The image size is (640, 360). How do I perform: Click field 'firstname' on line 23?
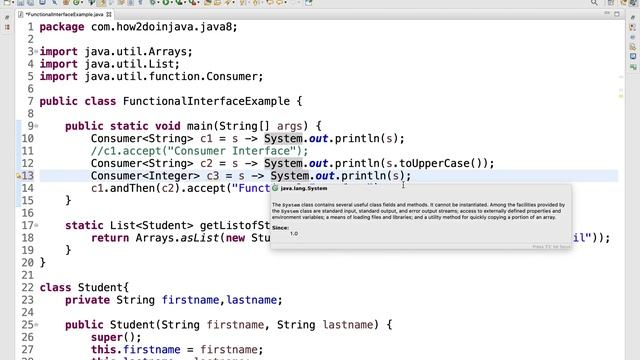click(x=190, y=300)
